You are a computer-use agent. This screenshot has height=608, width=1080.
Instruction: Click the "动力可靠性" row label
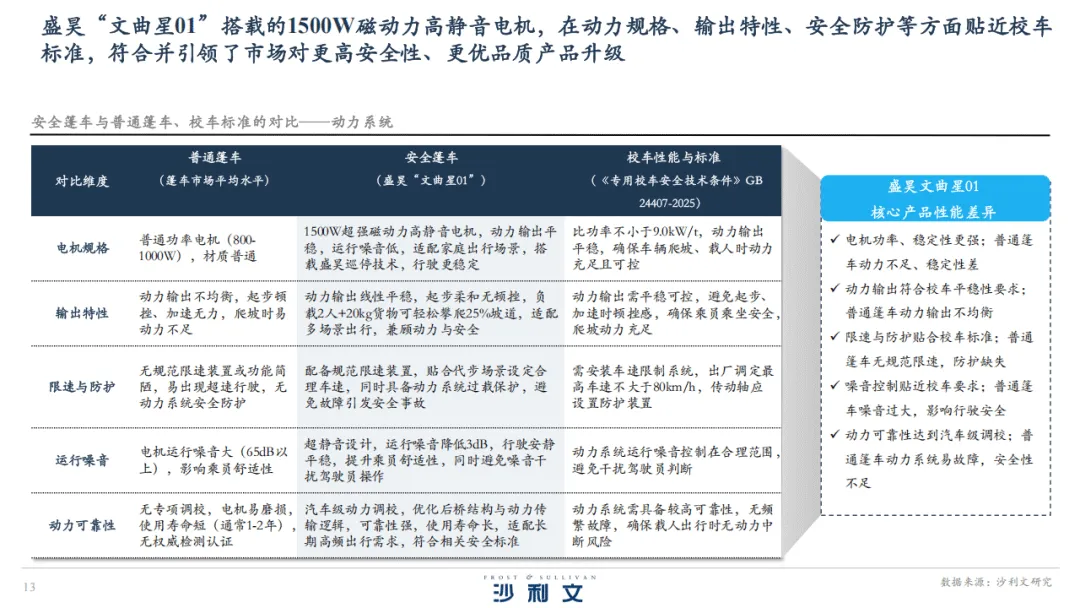[82, 525]
